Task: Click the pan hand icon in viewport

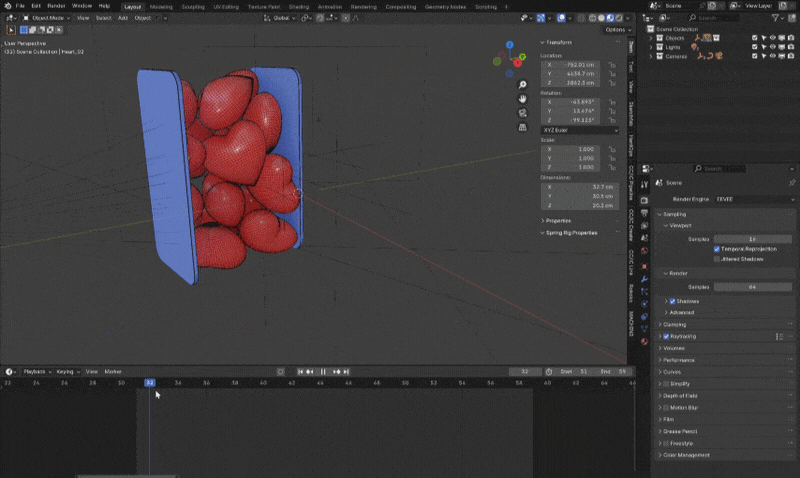Action: (523, 99)
